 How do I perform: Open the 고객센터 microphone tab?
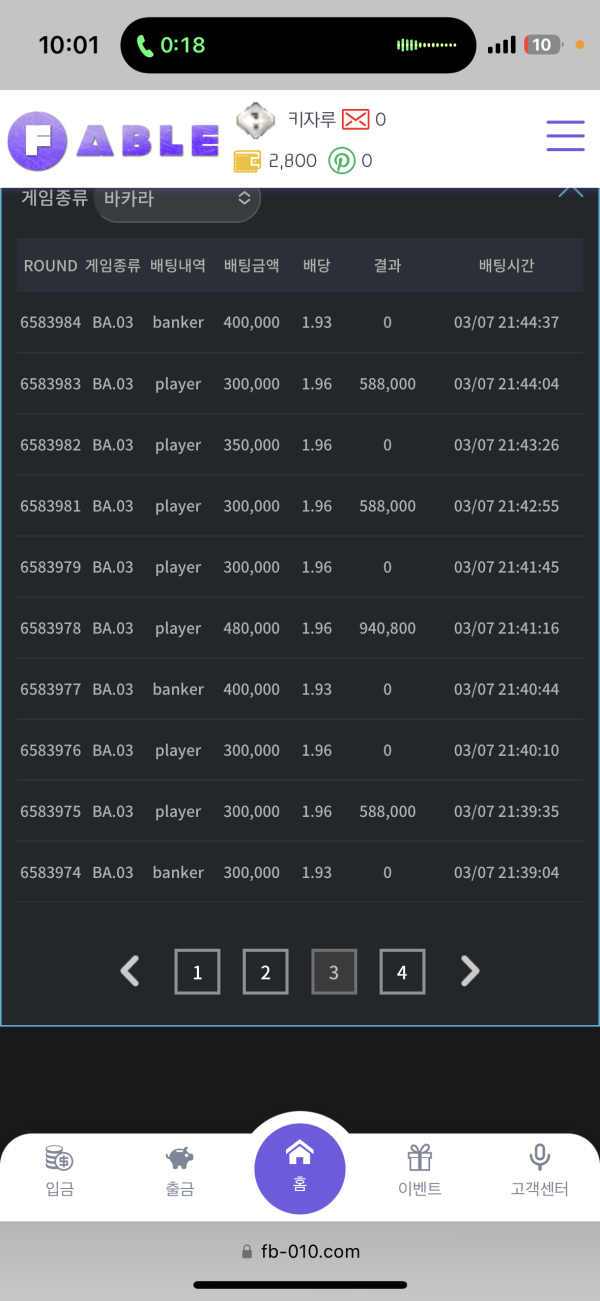click(539, 1172)
